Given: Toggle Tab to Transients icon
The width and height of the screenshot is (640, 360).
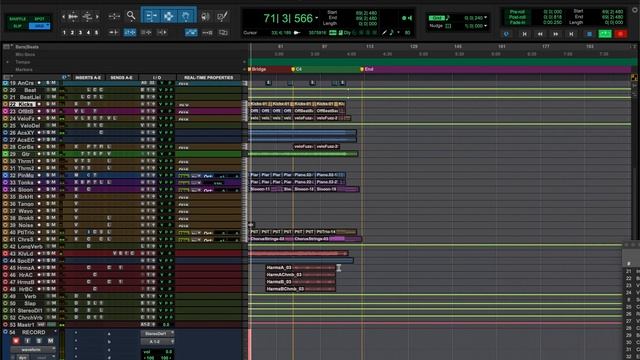Looking at the screenshot, I should 113,32.
